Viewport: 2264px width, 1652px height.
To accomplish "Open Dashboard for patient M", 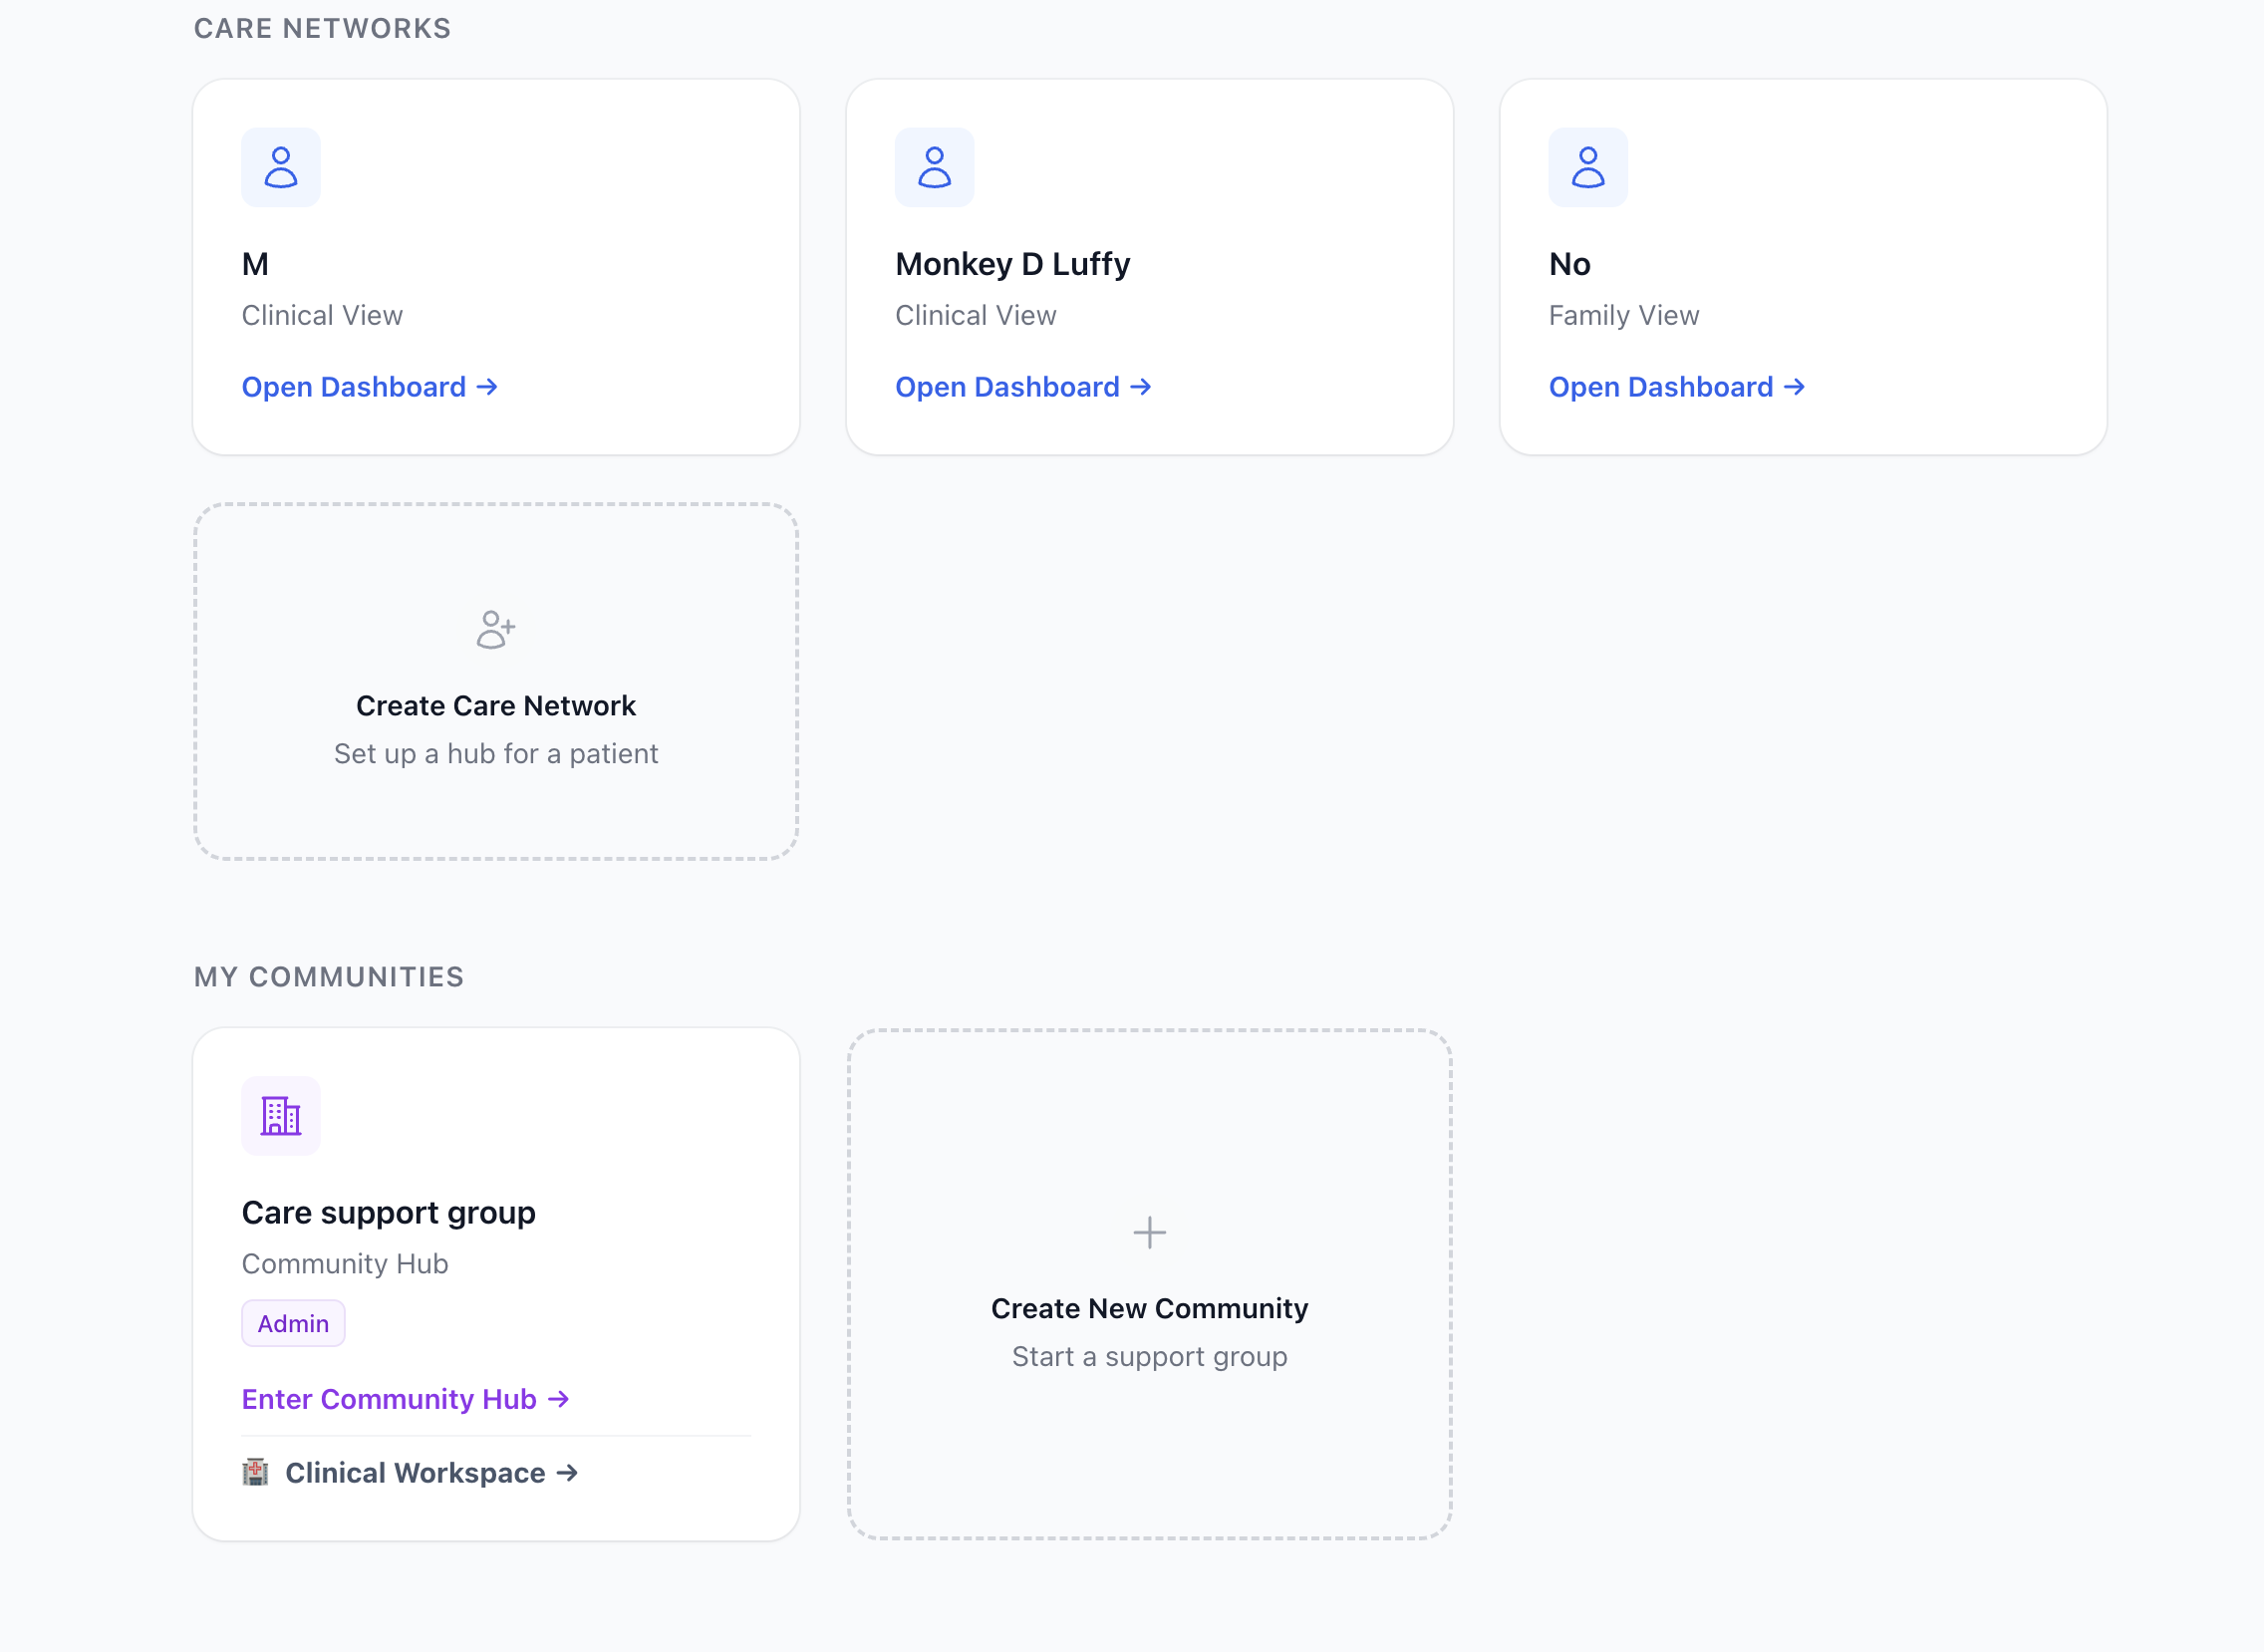I will (369, 387).
